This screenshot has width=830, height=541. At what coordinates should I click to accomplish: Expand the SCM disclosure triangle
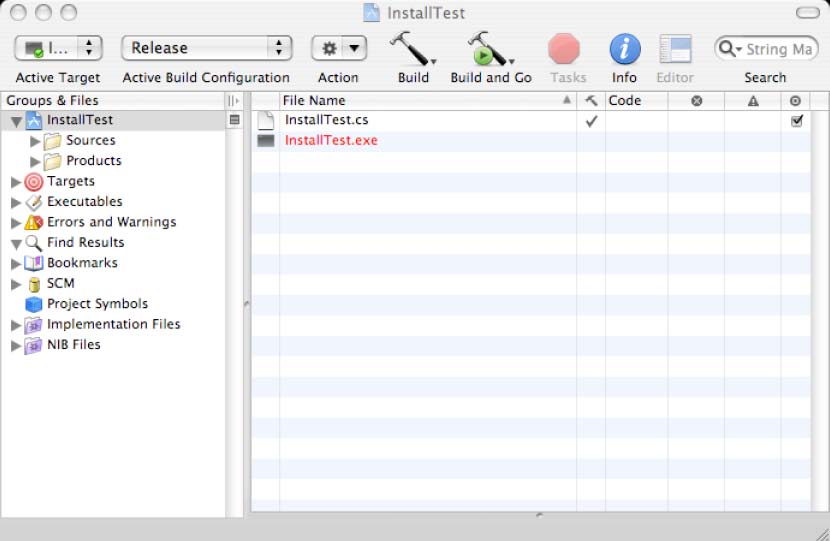[16, 284]
